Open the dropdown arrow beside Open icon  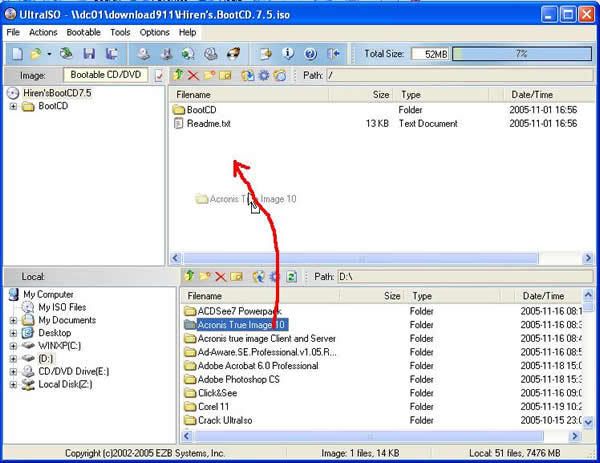(49, 54)
